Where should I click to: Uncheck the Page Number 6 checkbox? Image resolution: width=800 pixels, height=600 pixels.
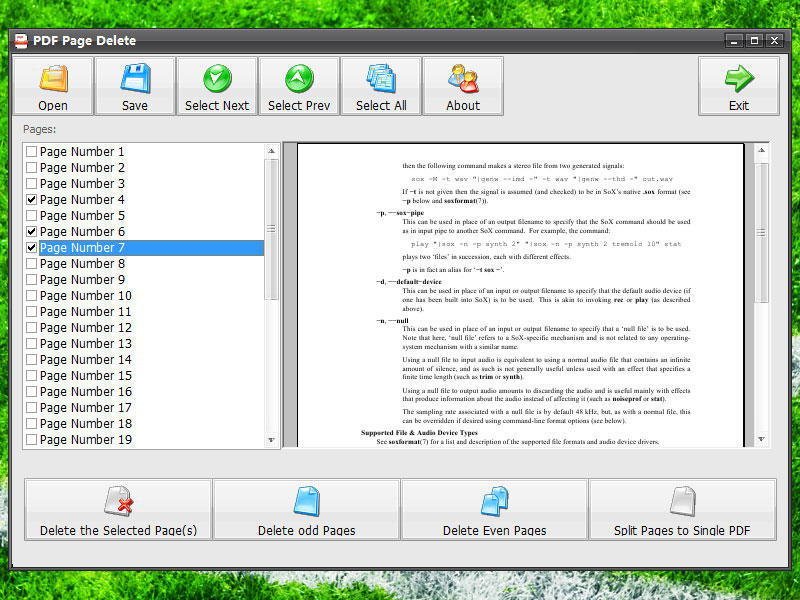[x=32, y=232]
